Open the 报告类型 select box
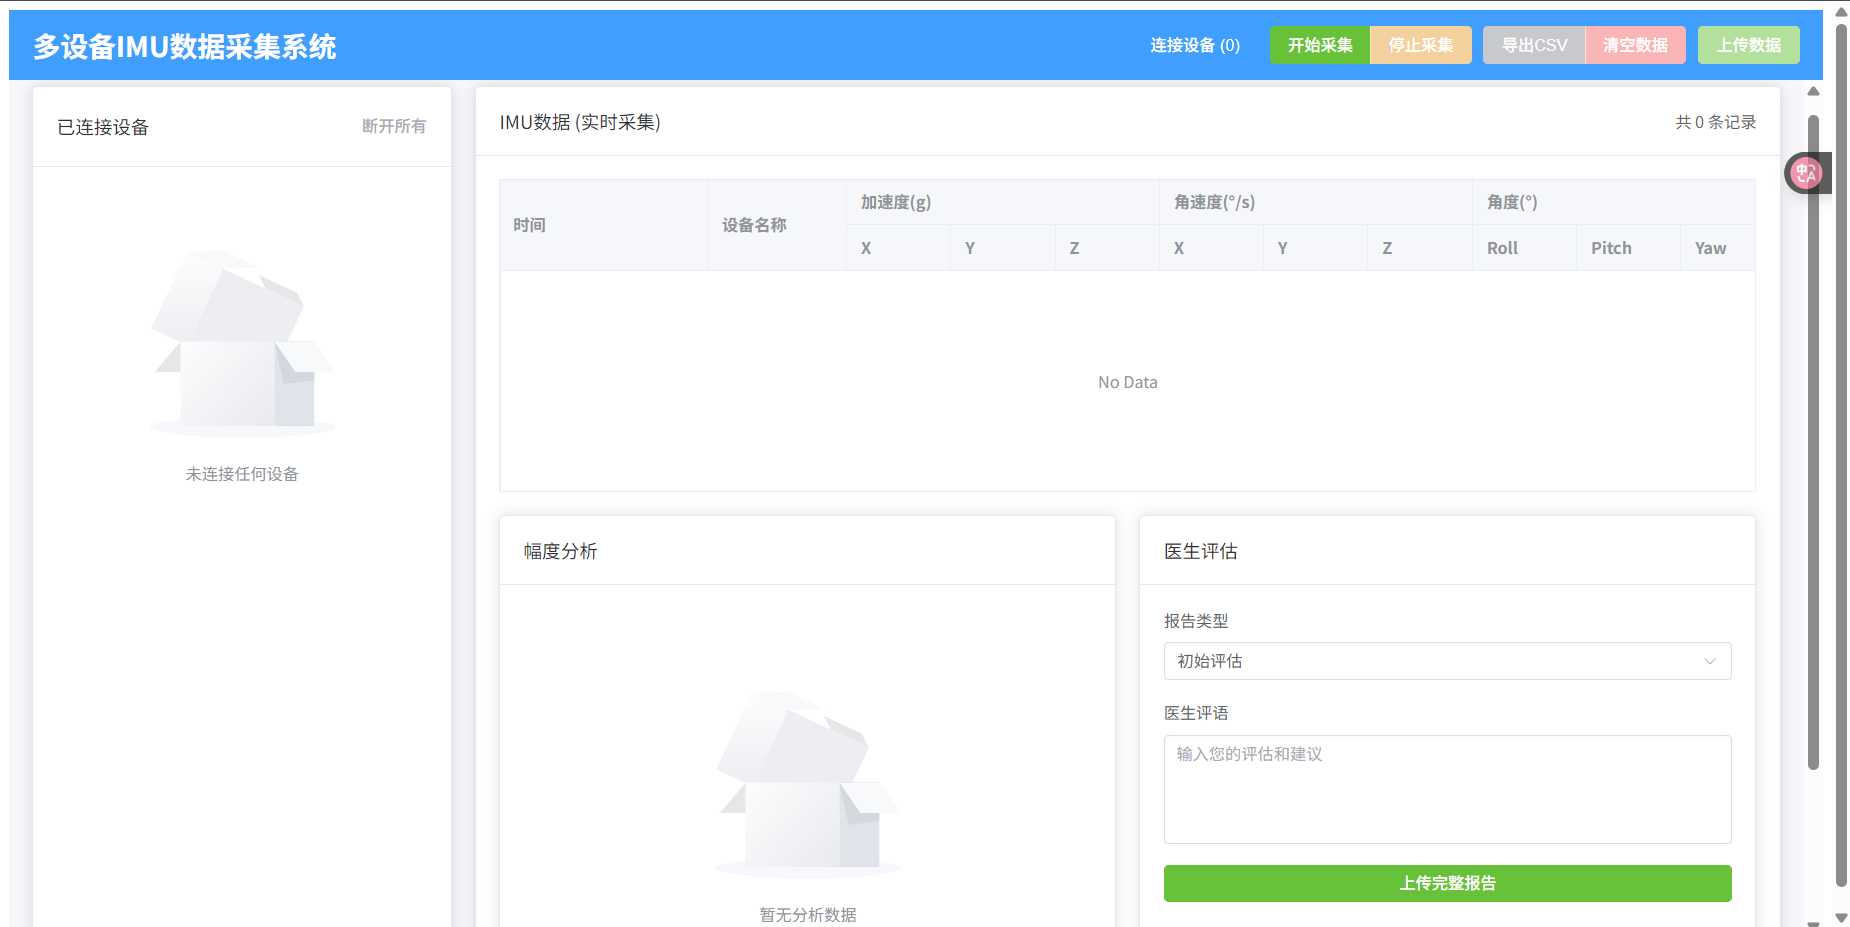The image size is (1850, 927). click(1446, 661)
